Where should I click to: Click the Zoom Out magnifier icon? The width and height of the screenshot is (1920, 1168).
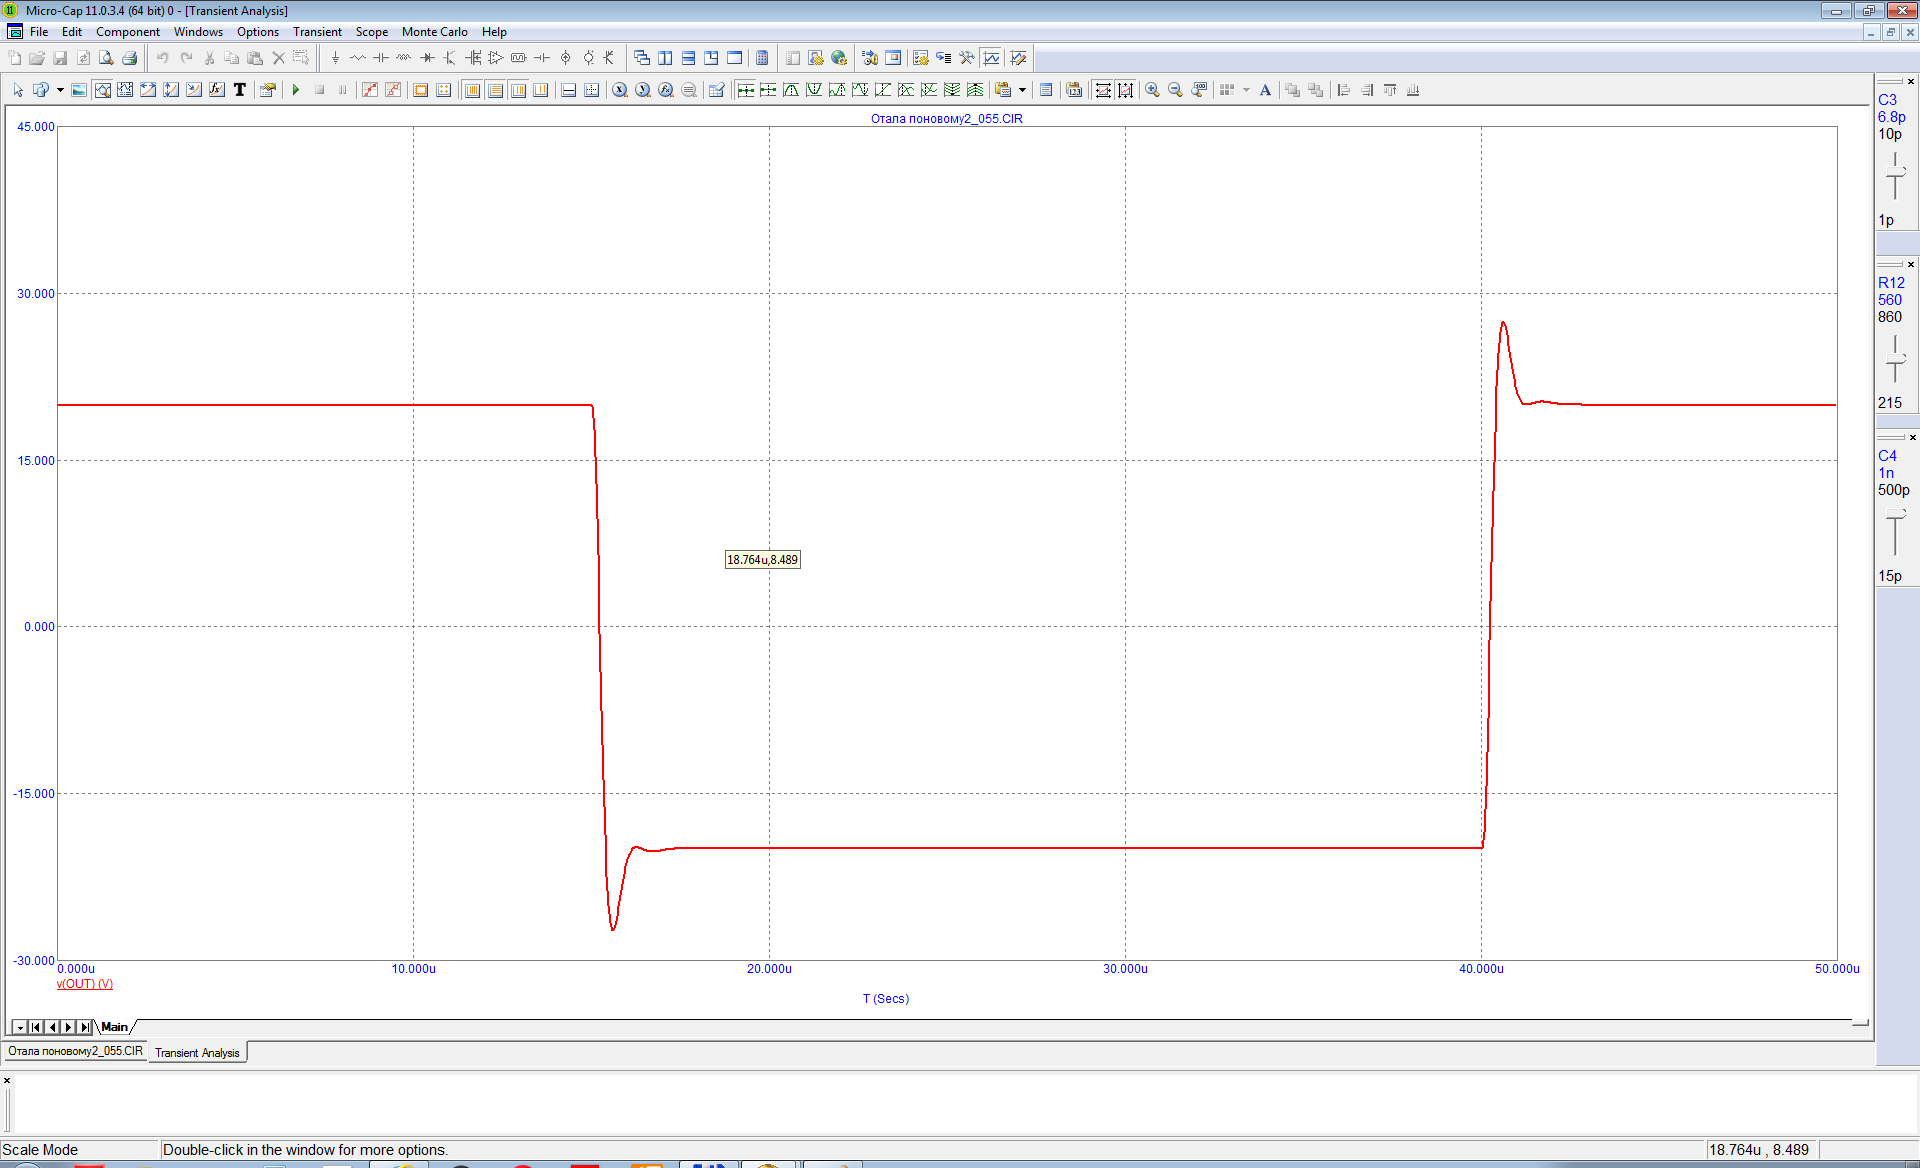pos(1175,90)
